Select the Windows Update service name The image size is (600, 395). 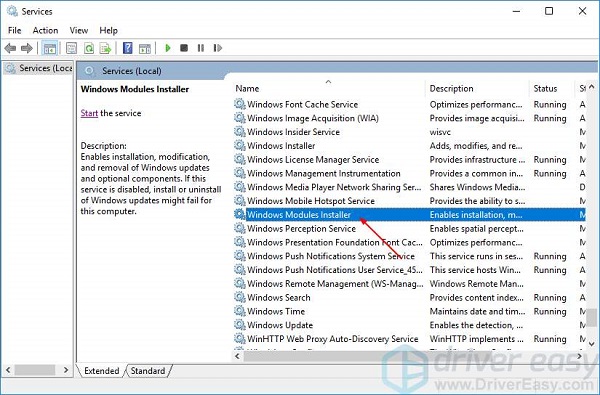pyautogui.click(x=280, y=325)
